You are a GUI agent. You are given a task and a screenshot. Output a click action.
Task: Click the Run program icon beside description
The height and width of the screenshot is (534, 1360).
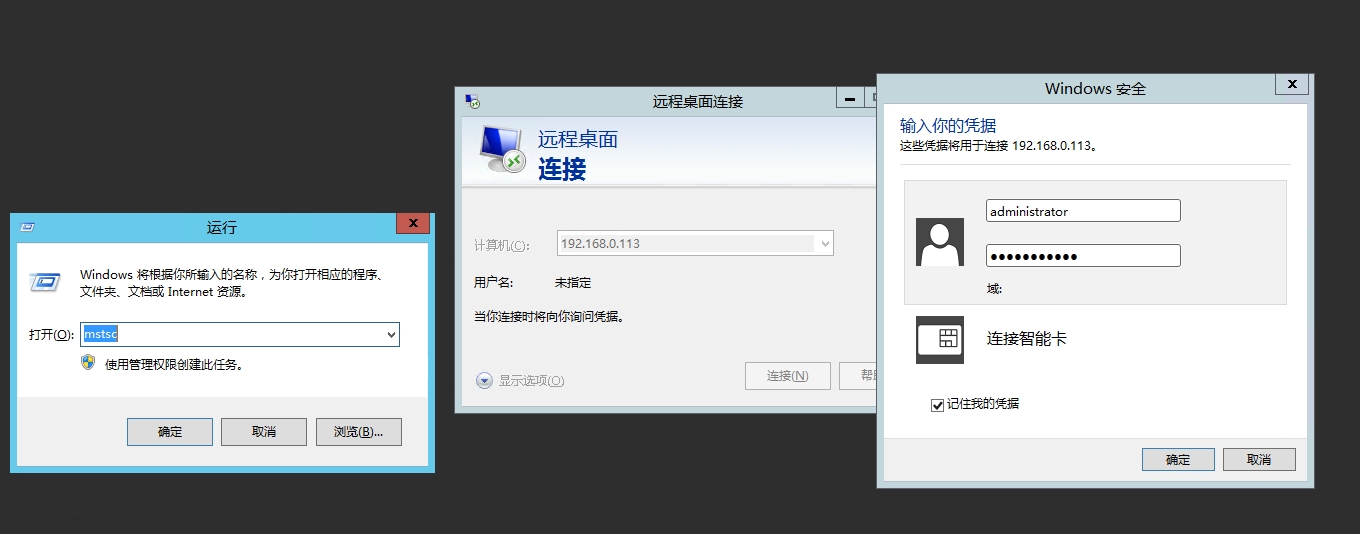(x=43, y=282)
